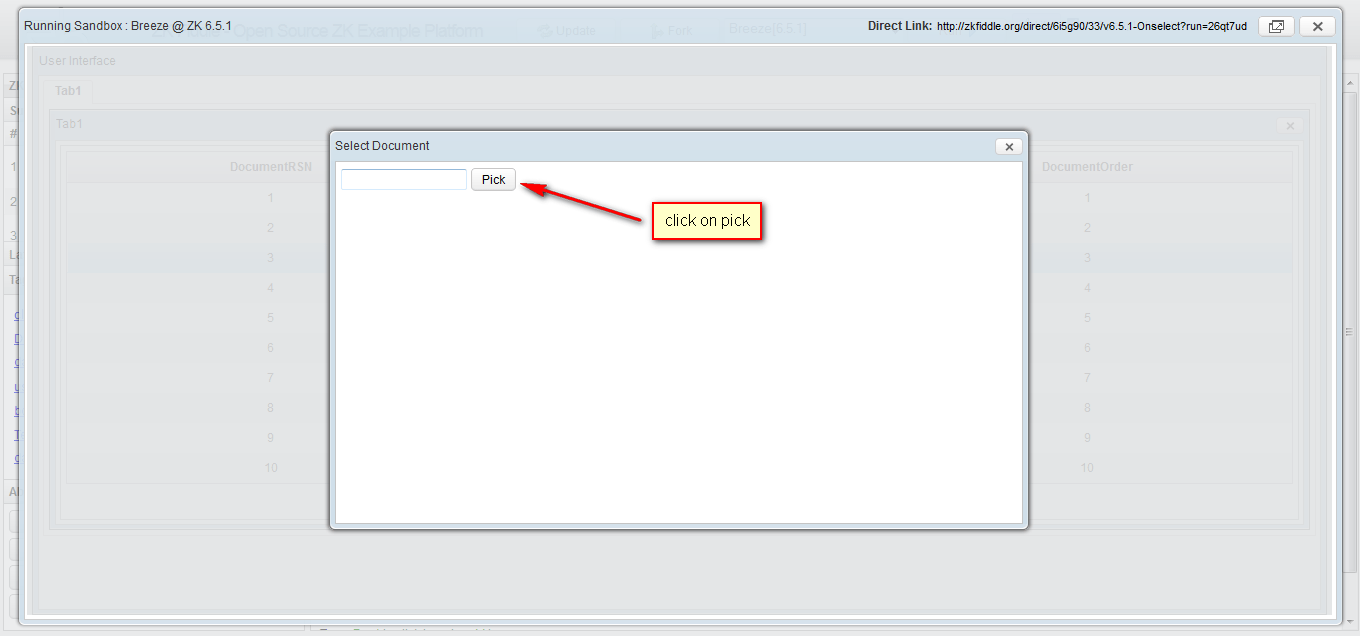The height and width of the screenshot is (636, 1360).
Task: Click the Fork icon in the toolbar
Action: [x=656, y=30]
